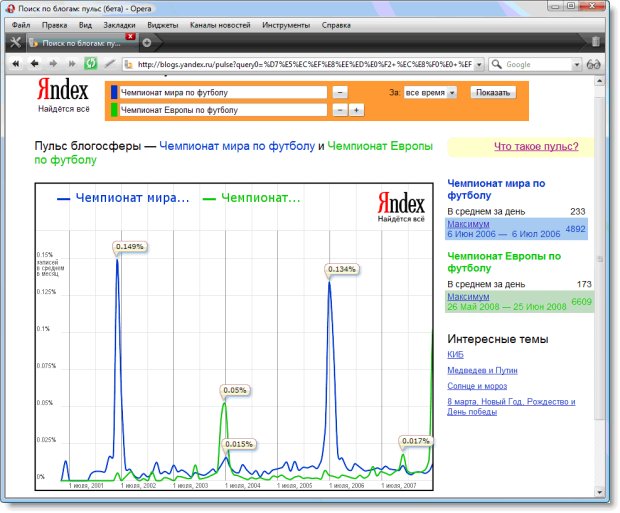This screenshot has height=513, width=620.
Task: Open Максимум link for 26 Май 2008
Action: point(468,297)
